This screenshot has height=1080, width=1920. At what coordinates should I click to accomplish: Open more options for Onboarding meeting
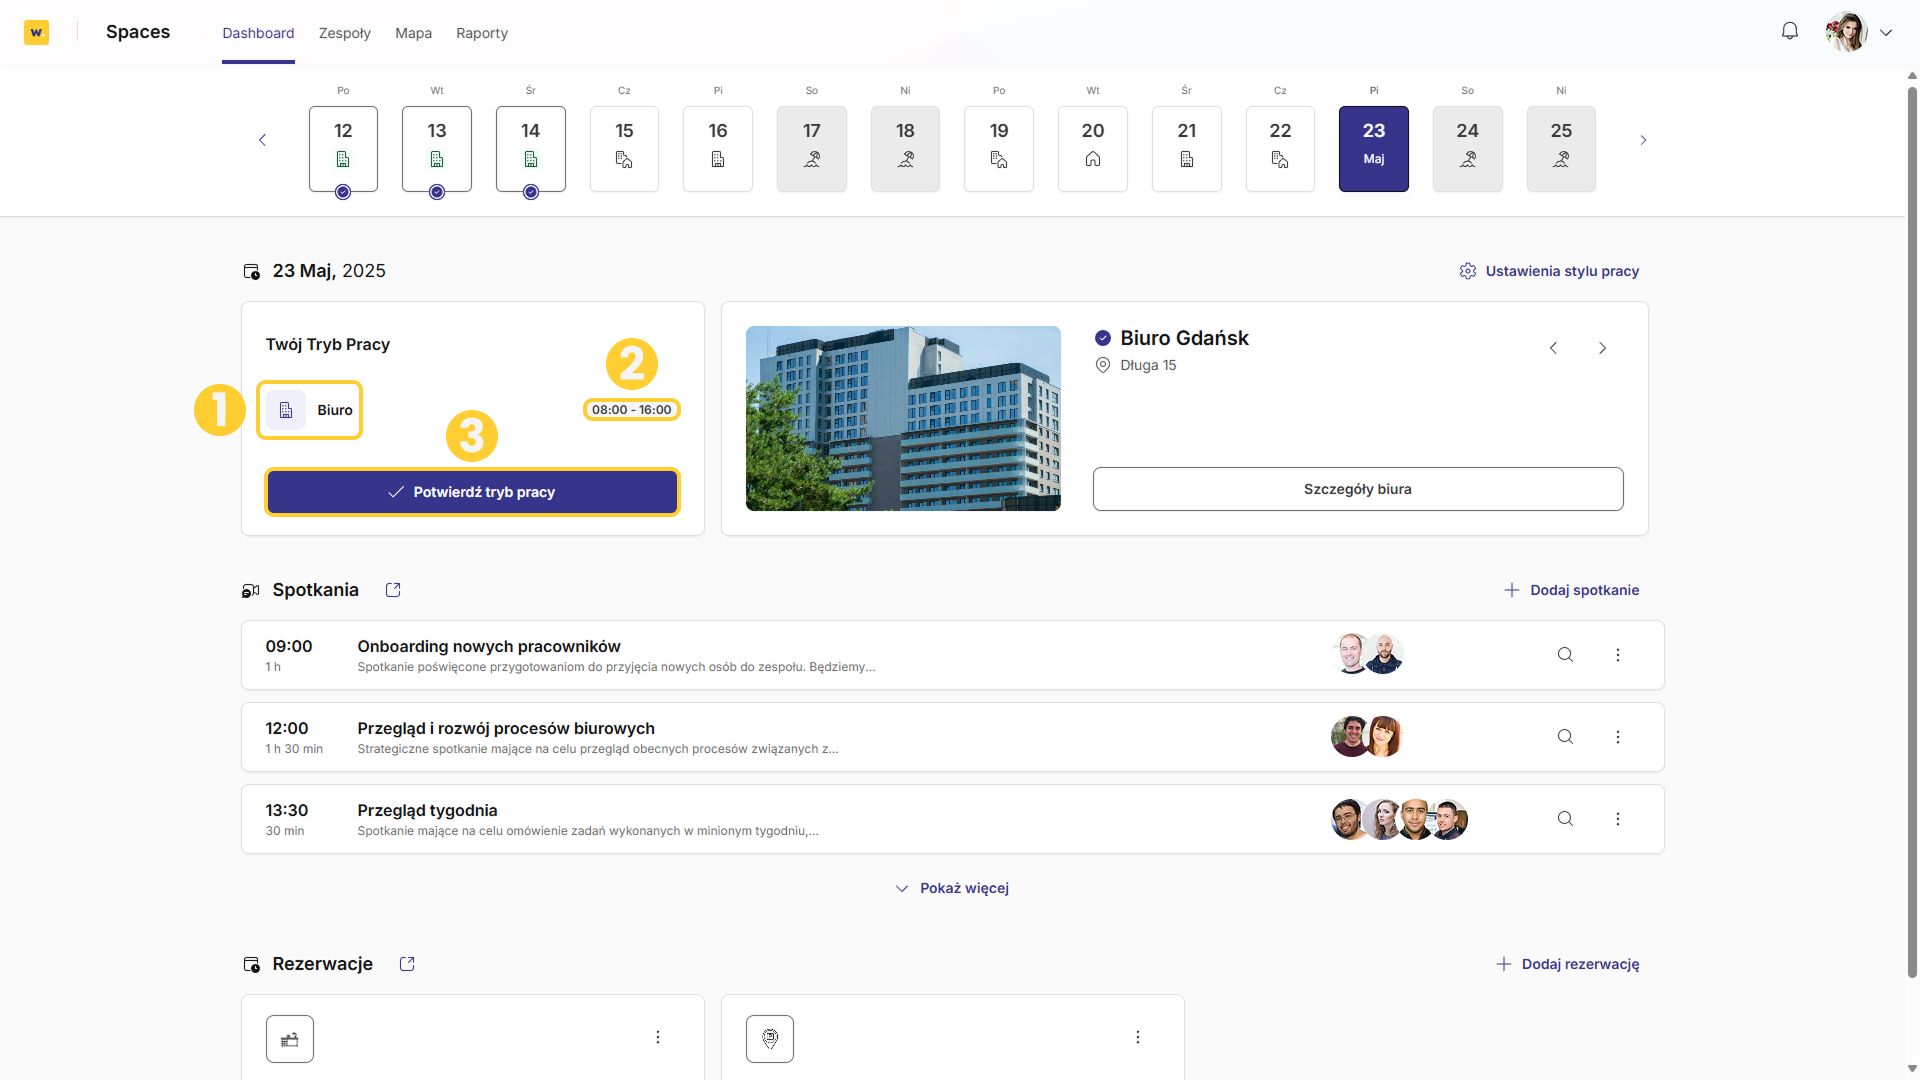click(x=1618, y=655)
